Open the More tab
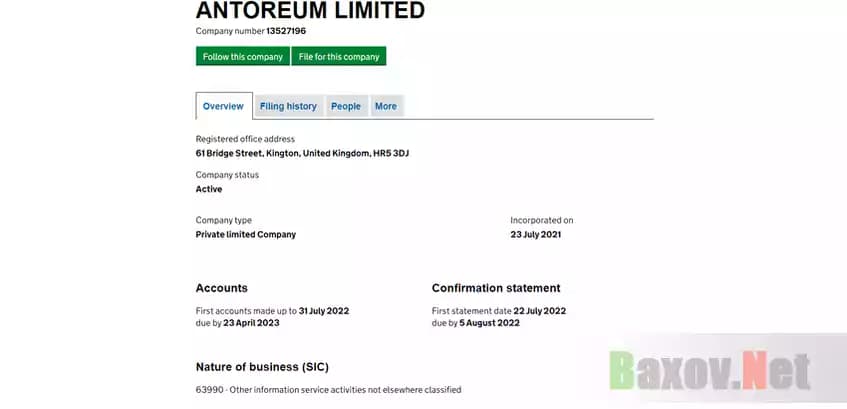 click(x=386, y=106)
